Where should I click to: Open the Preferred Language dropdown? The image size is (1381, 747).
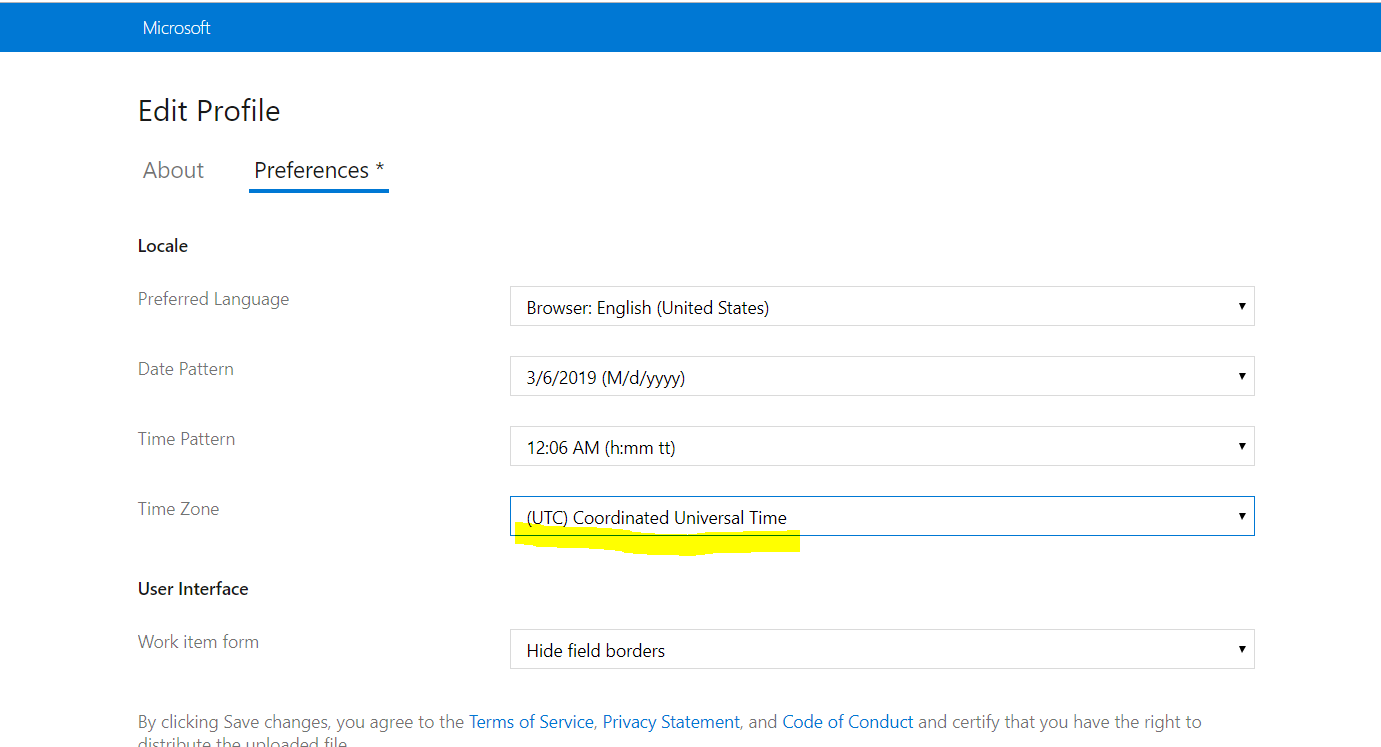pyautogui.click(x=882, y=306)
